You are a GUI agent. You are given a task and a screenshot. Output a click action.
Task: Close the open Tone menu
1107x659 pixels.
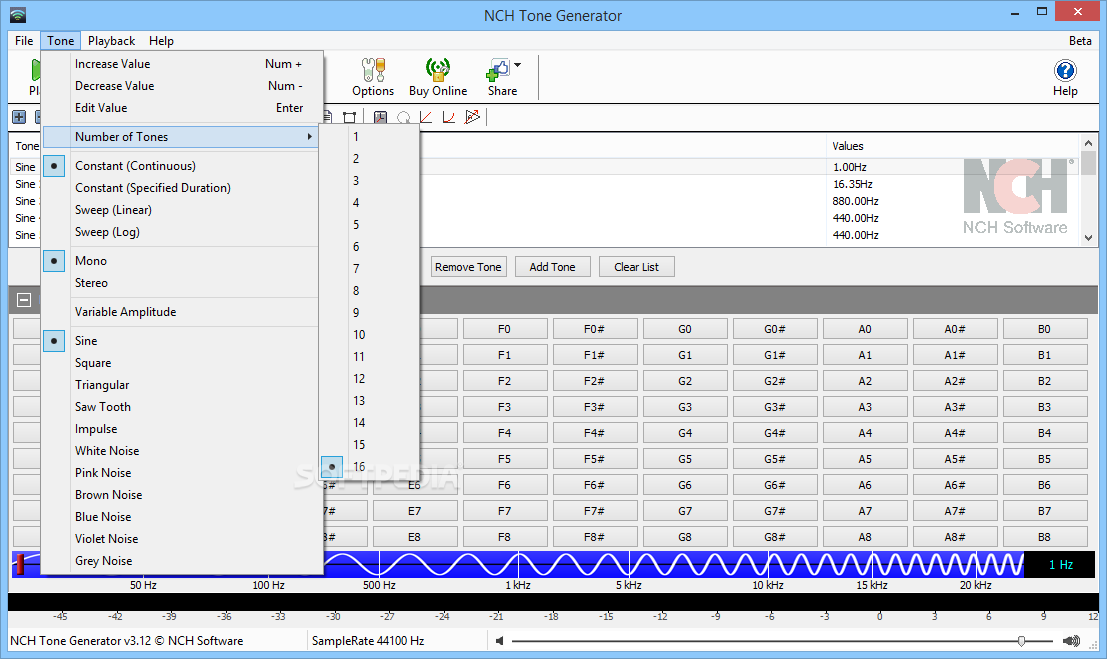coord(61,40)
